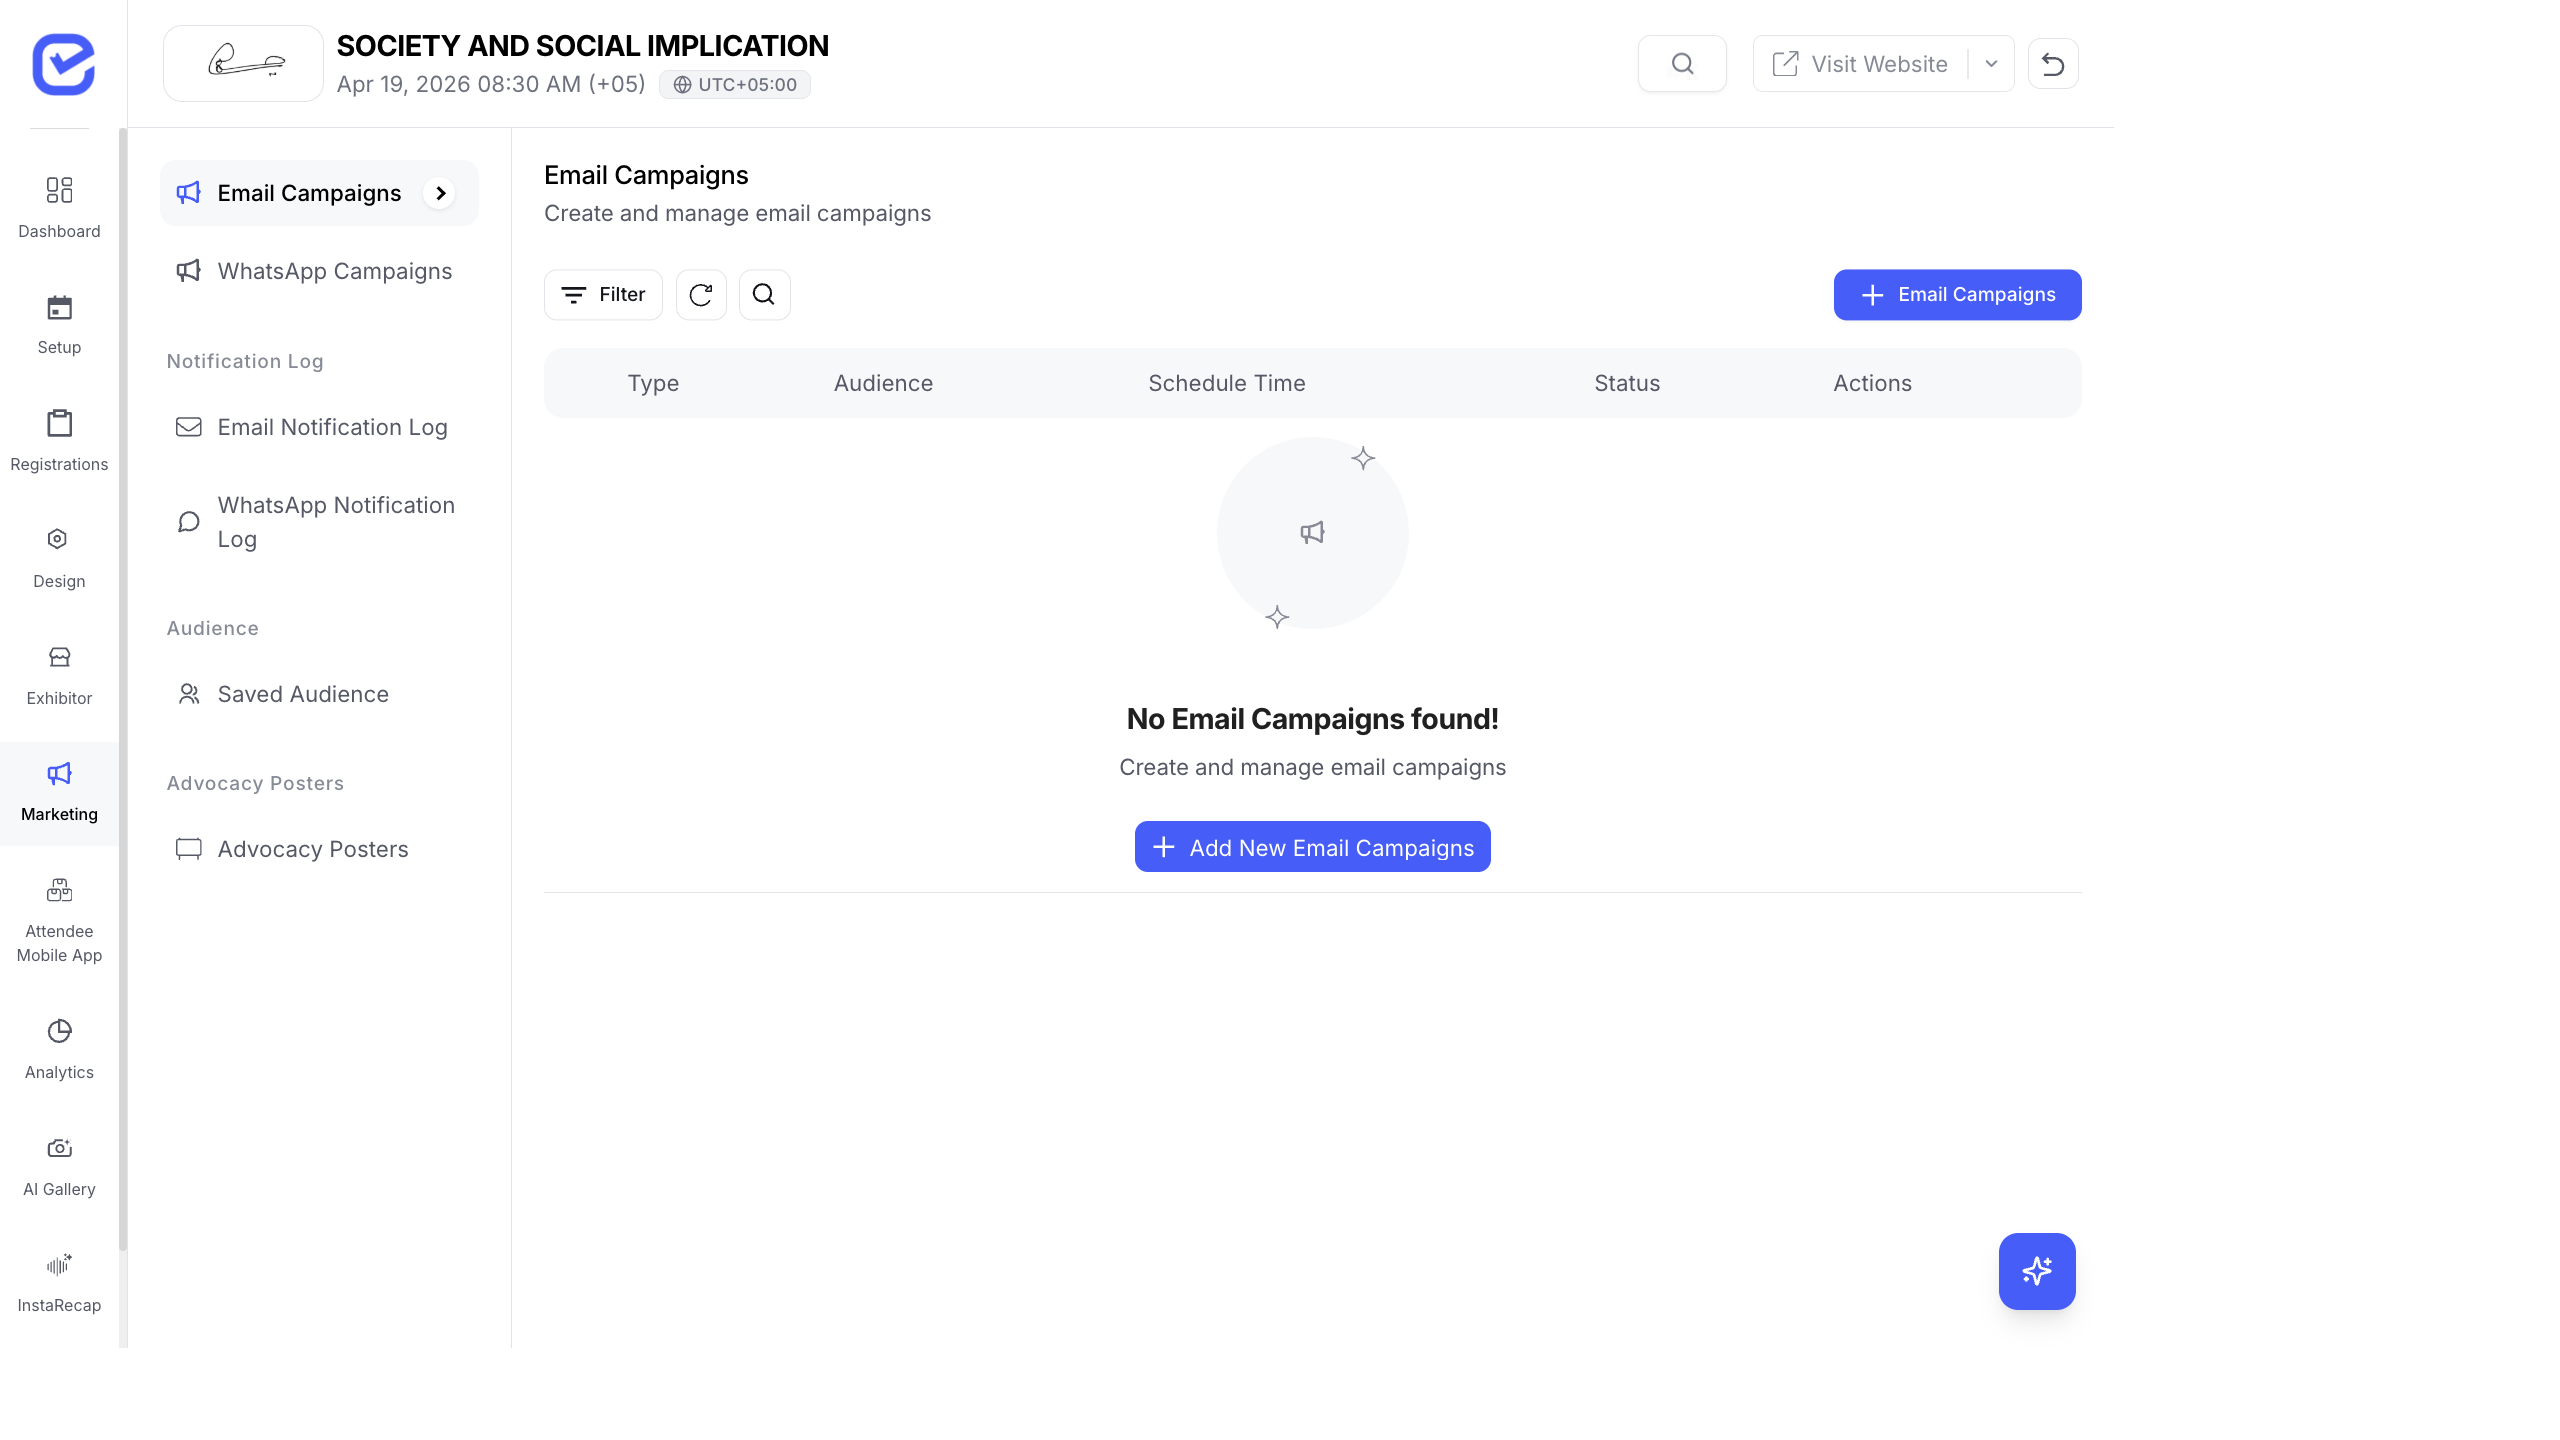This screenshot has width=2560, height=1440.
Task: Open the Dashboard section
Action: tap(59, 208)
